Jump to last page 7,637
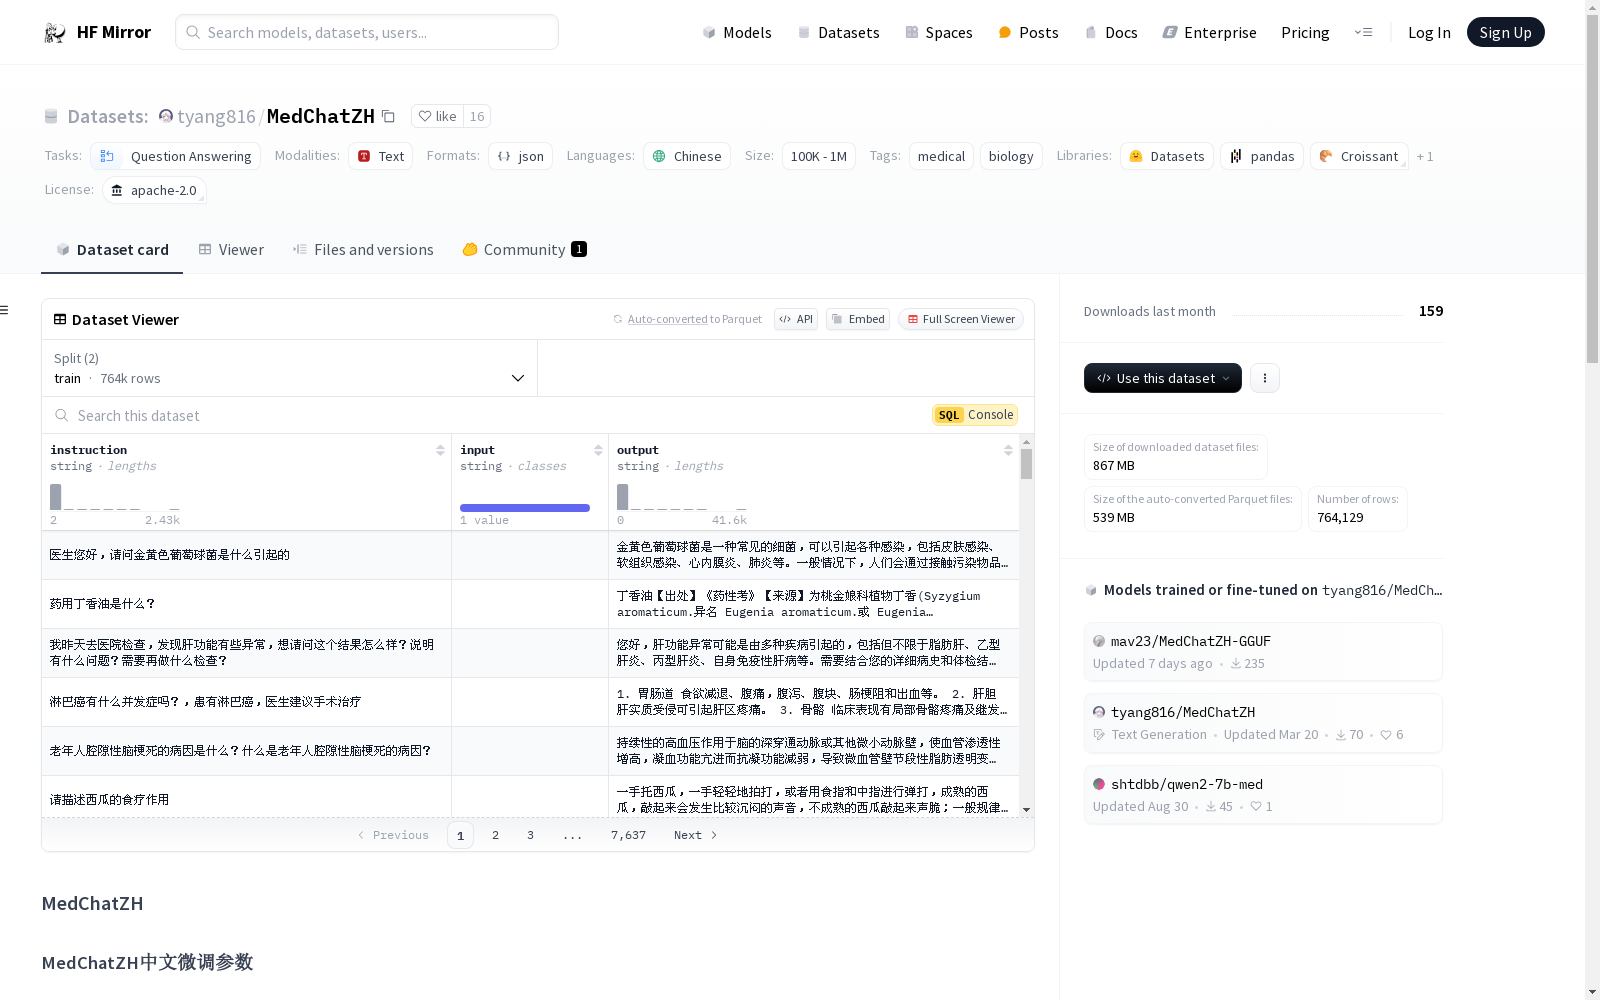This screenshot has width=1600, height=1000. click(x=628, y=835)
